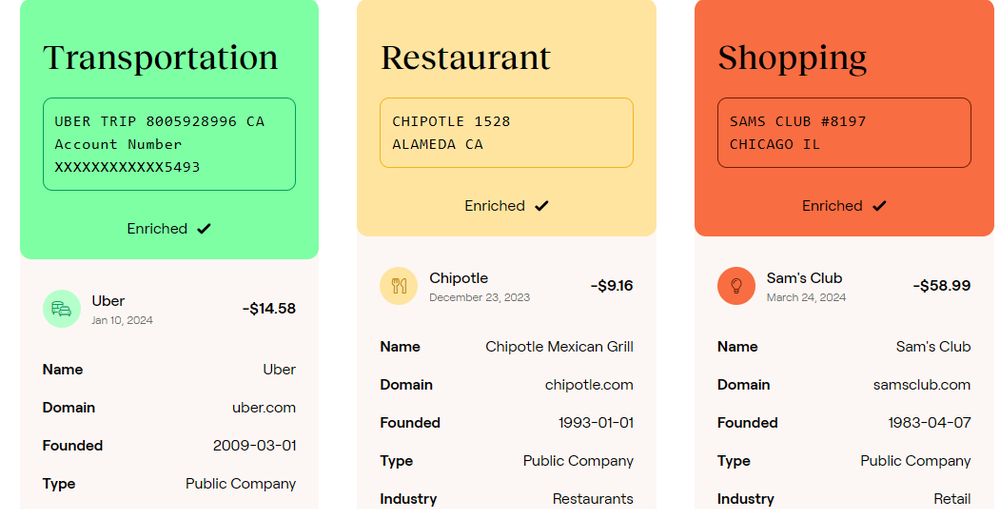The width and height of the screenshot is (1000, 509).
Task: Click the Restaurant card heading
Action: pyautogui.click(x=466, y=58)
